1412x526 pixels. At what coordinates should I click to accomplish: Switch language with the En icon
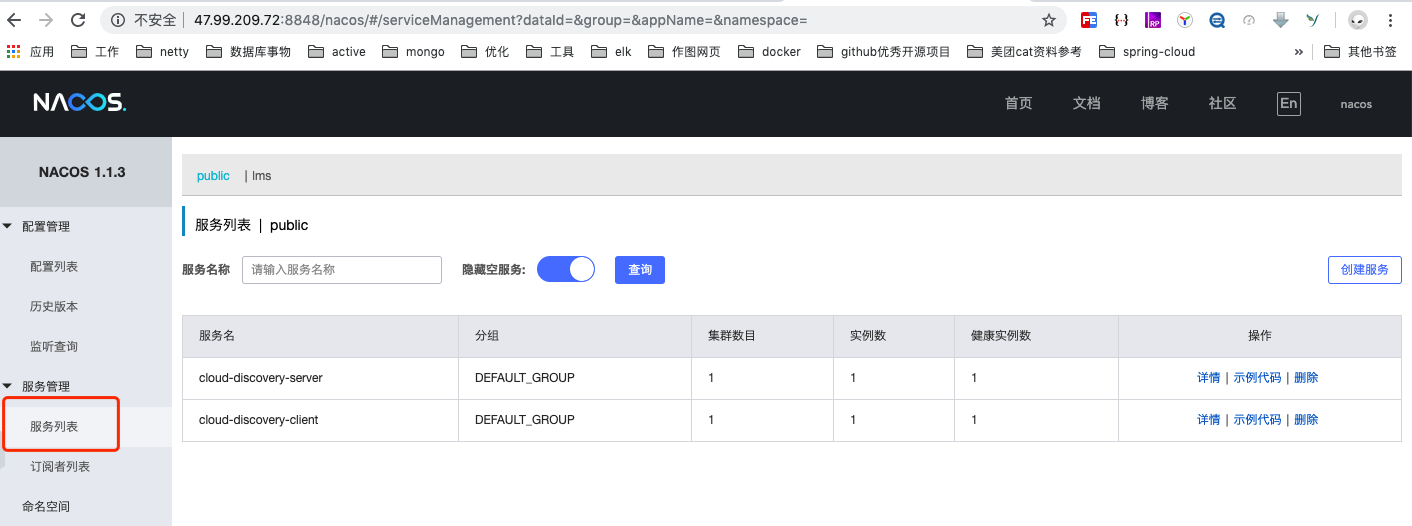click(1289, 103)
